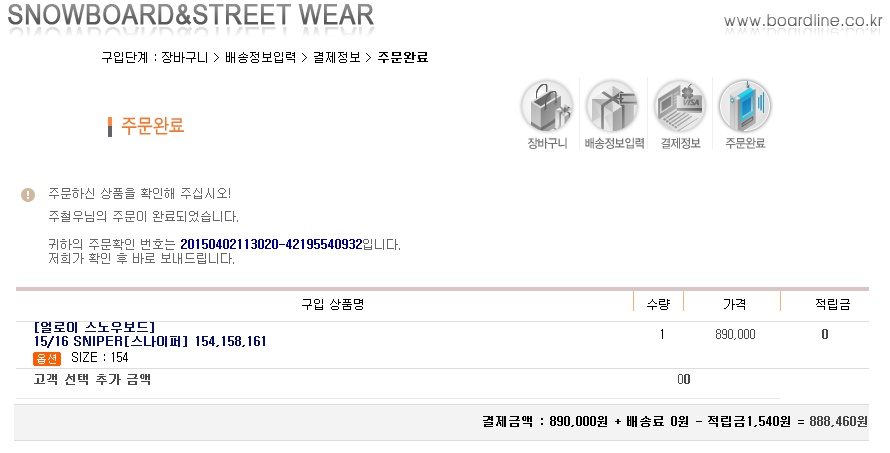Click the 적립금 column header
This screenshot has height=453, width=890.
(x=832, y=304)
